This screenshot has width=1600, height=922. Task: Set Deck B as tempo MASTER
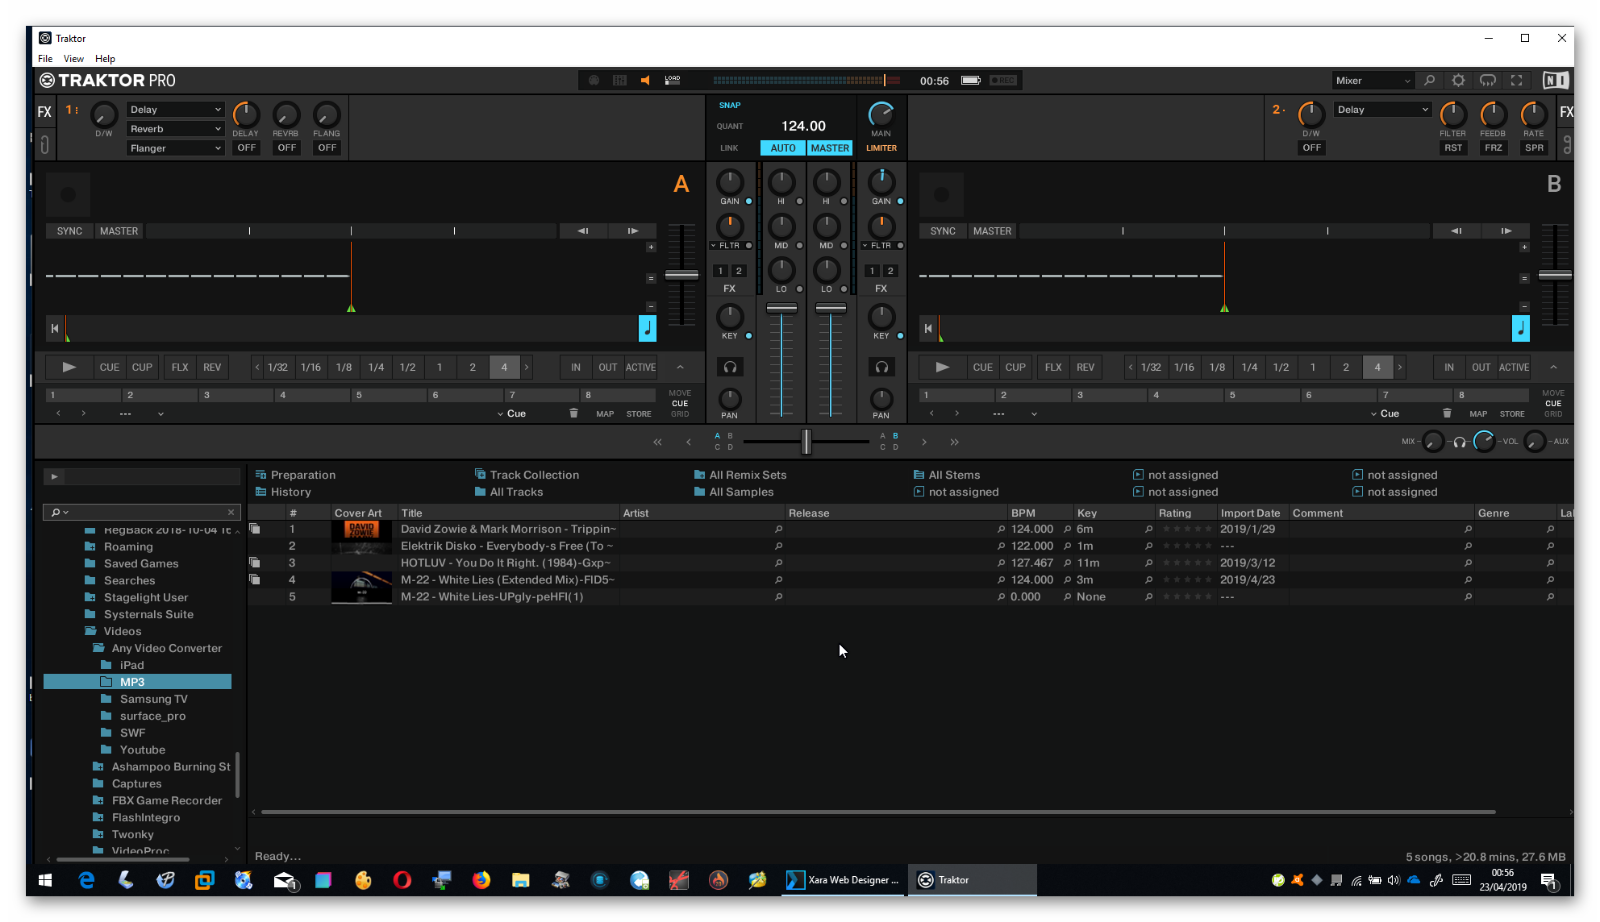(x=991, y=230)
